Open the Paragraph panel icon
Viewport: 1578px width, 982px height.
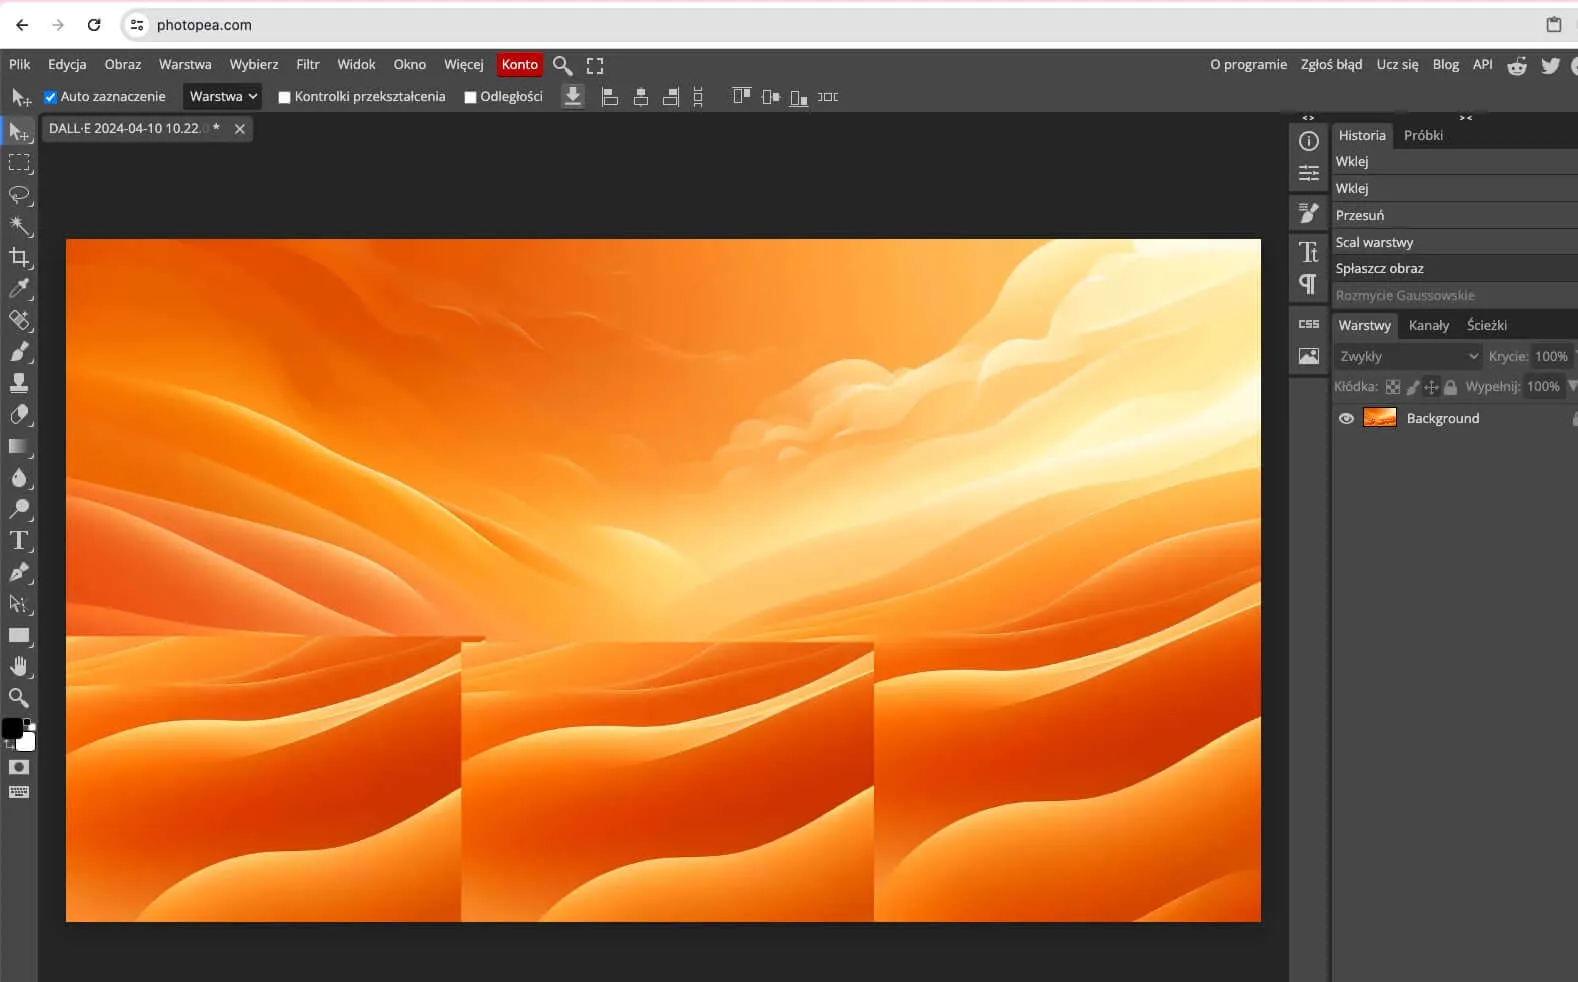click(1308, 284)
